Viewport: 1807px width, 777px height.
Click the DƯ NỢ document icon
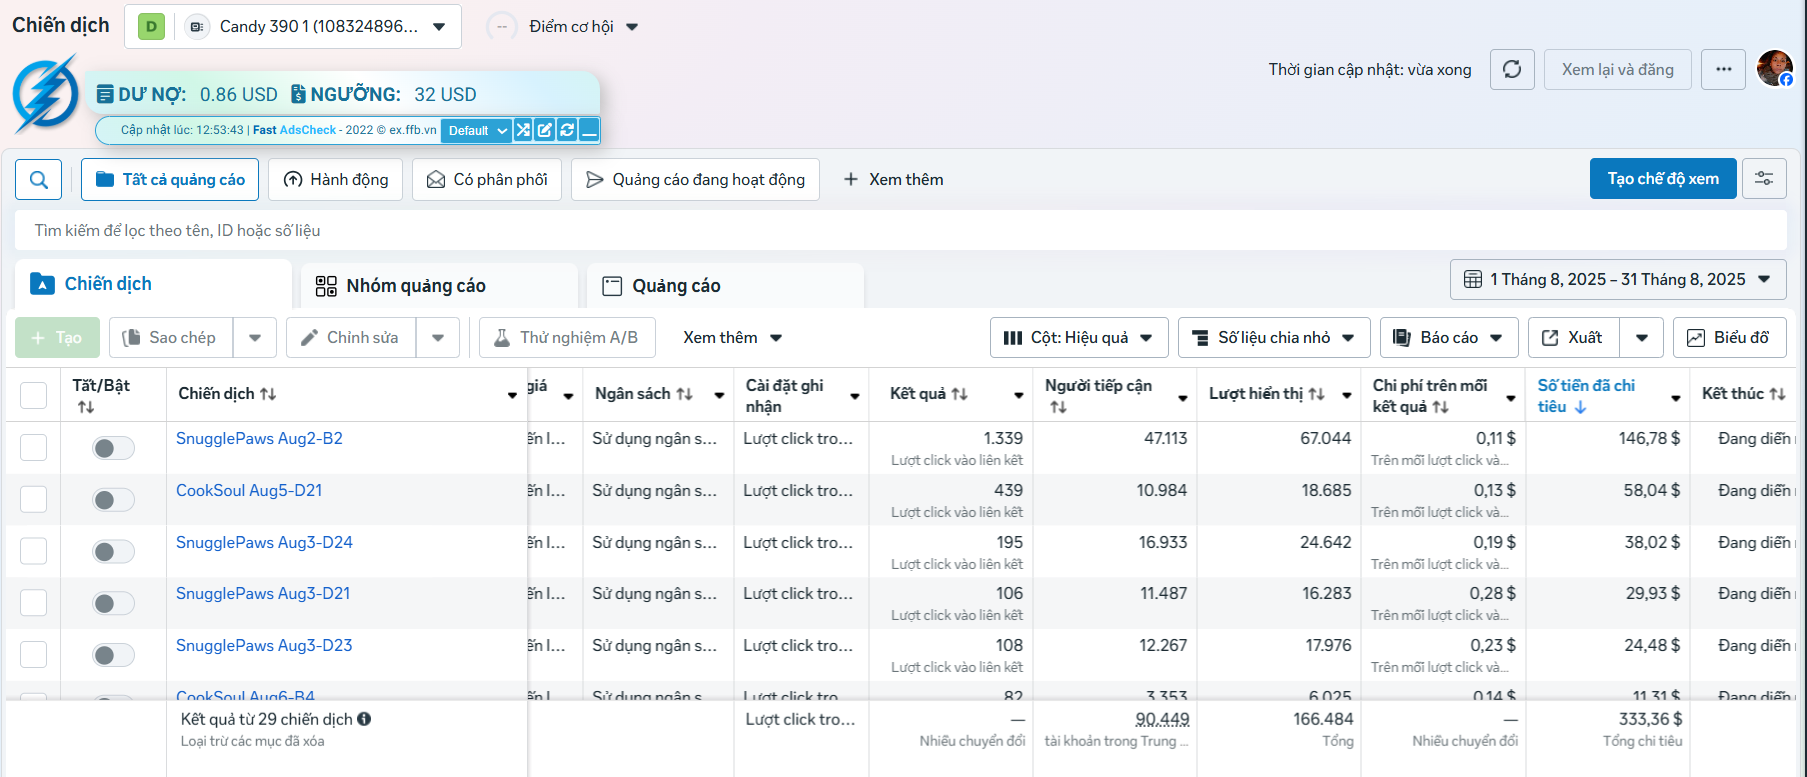(x=105, y=94)
